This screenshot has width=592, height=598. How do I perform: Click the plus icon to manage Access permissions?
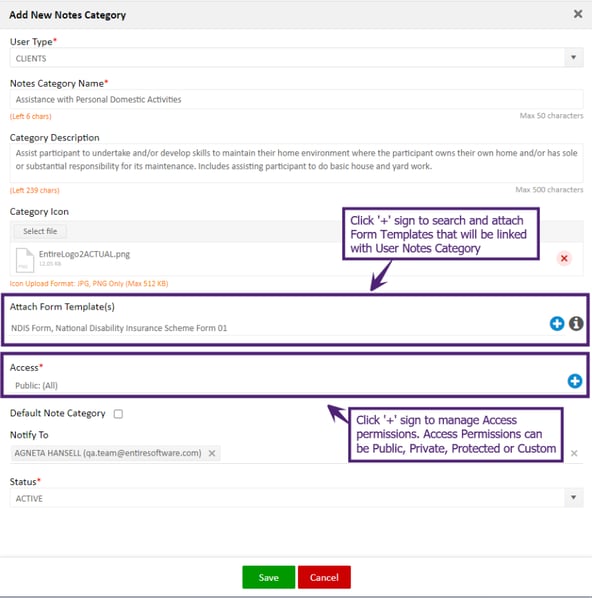[x=574, y=381]
